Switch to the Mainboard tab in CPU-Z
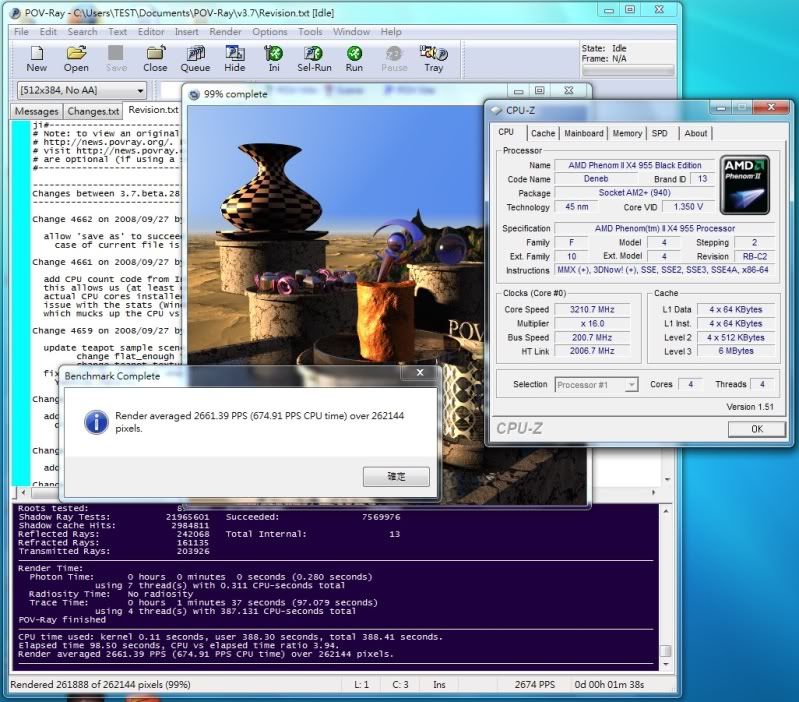Viewport: 799px width, 702px height. [x=583, y=133]
